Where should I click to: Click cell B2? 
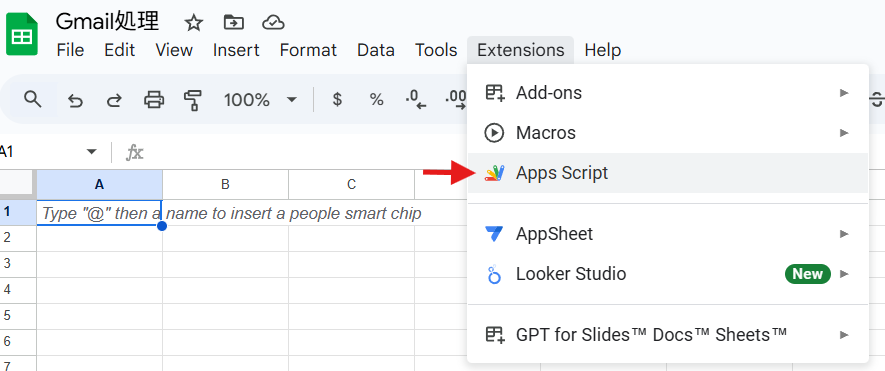[x=225, y=238]
